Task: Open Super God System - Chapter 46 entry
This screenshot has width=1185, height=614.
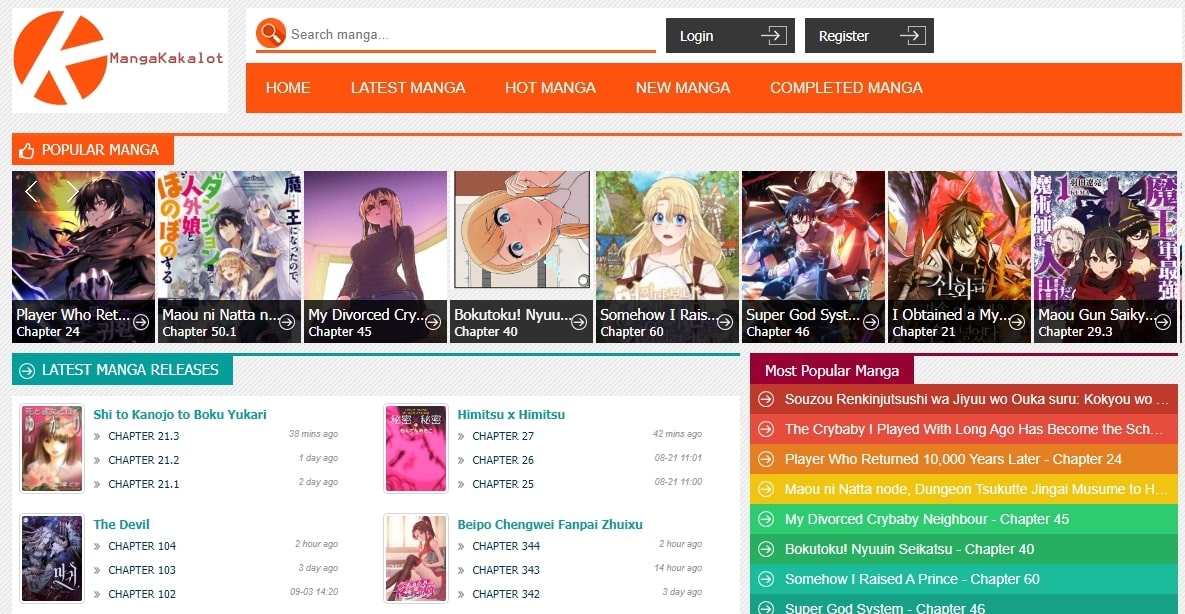Action: (964, 606)
